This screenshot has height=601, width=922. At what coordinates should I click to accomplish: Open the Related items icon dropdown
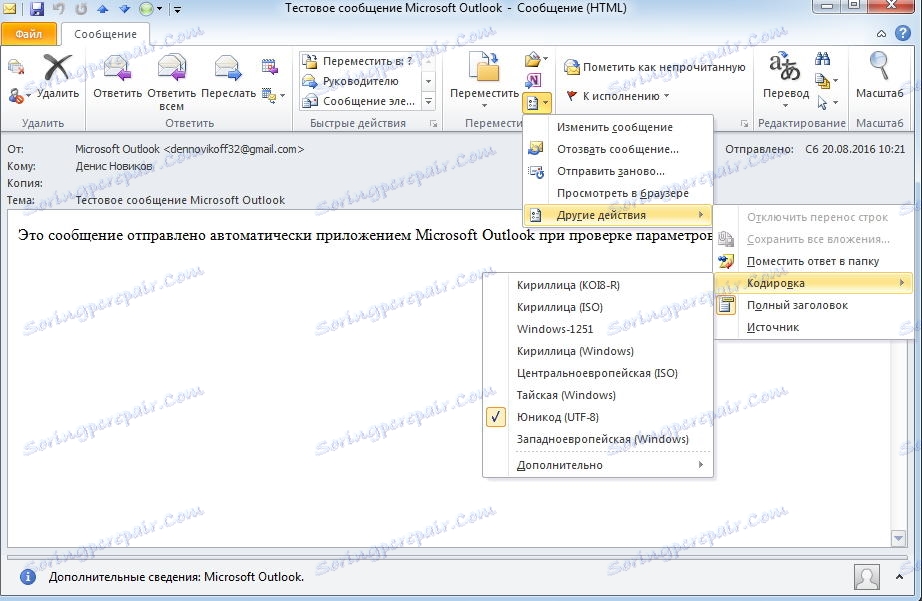pos(826,81)
